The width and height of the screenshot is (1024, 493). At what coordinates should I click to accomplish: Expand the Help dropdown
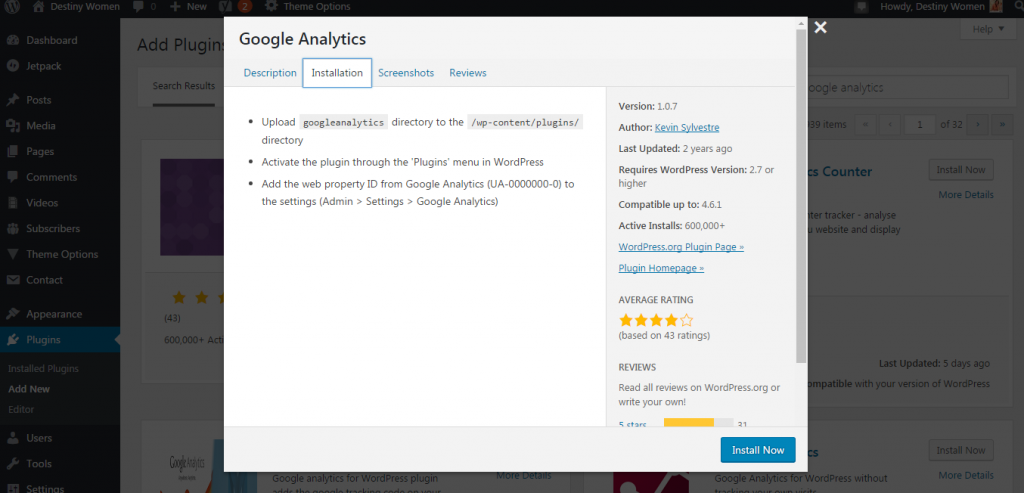pyautogui.click(x=988, y=30)
